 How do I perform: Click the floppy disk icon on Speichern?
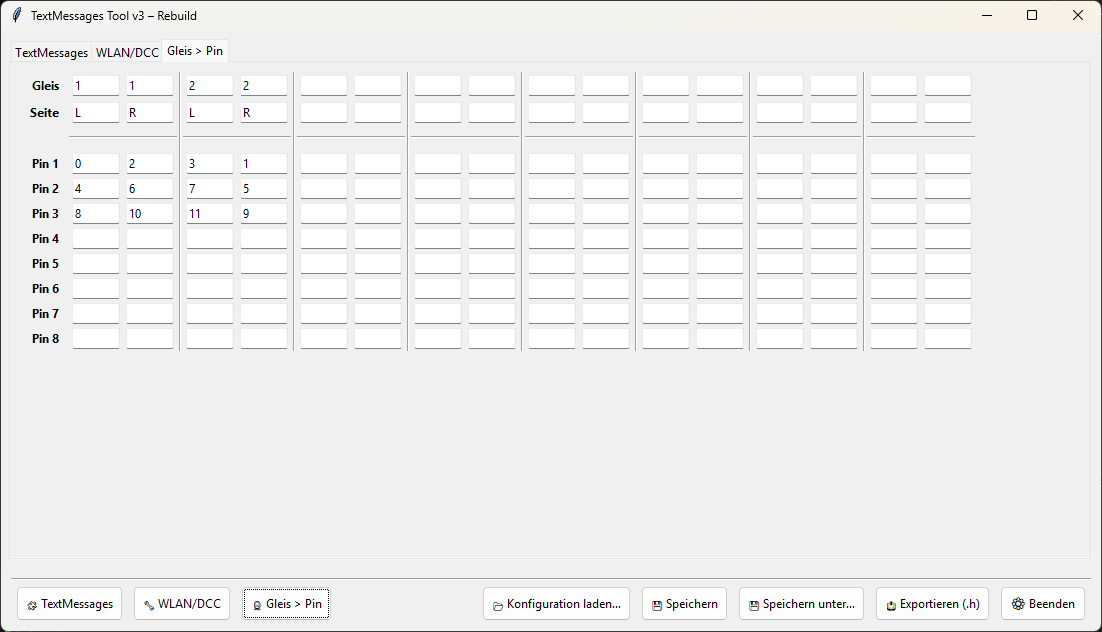tap(656, 605)
